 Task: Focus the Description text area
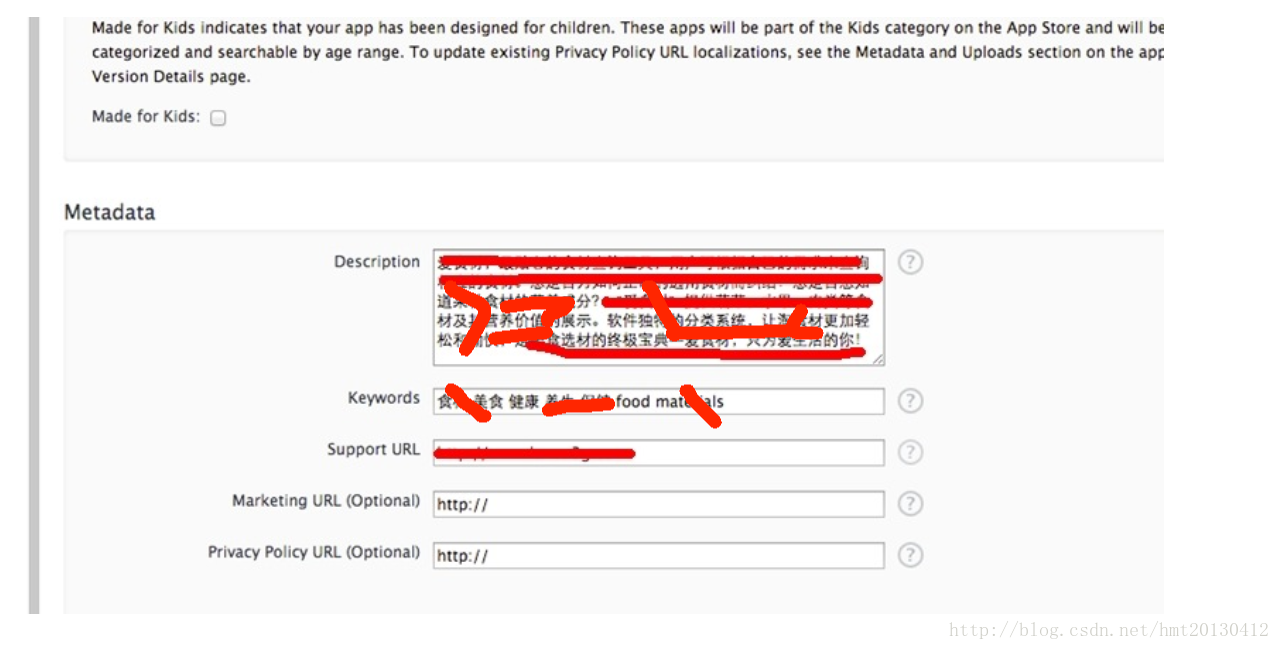[x=659, y=307]
